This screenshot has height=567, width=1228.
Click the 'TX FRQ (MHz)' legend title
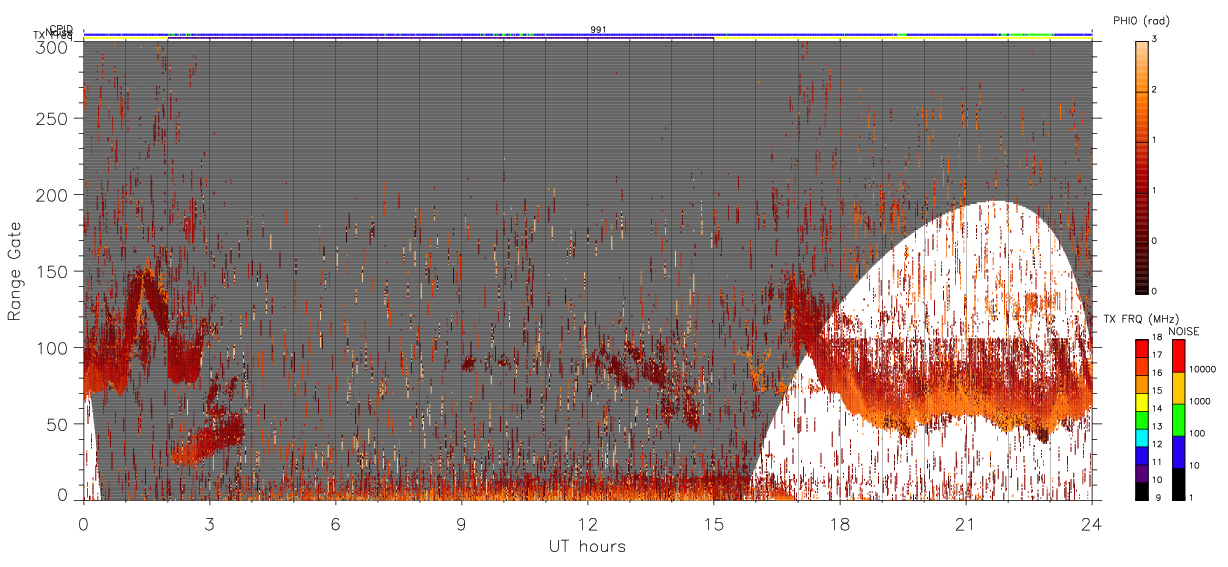tap(1141, 319)
